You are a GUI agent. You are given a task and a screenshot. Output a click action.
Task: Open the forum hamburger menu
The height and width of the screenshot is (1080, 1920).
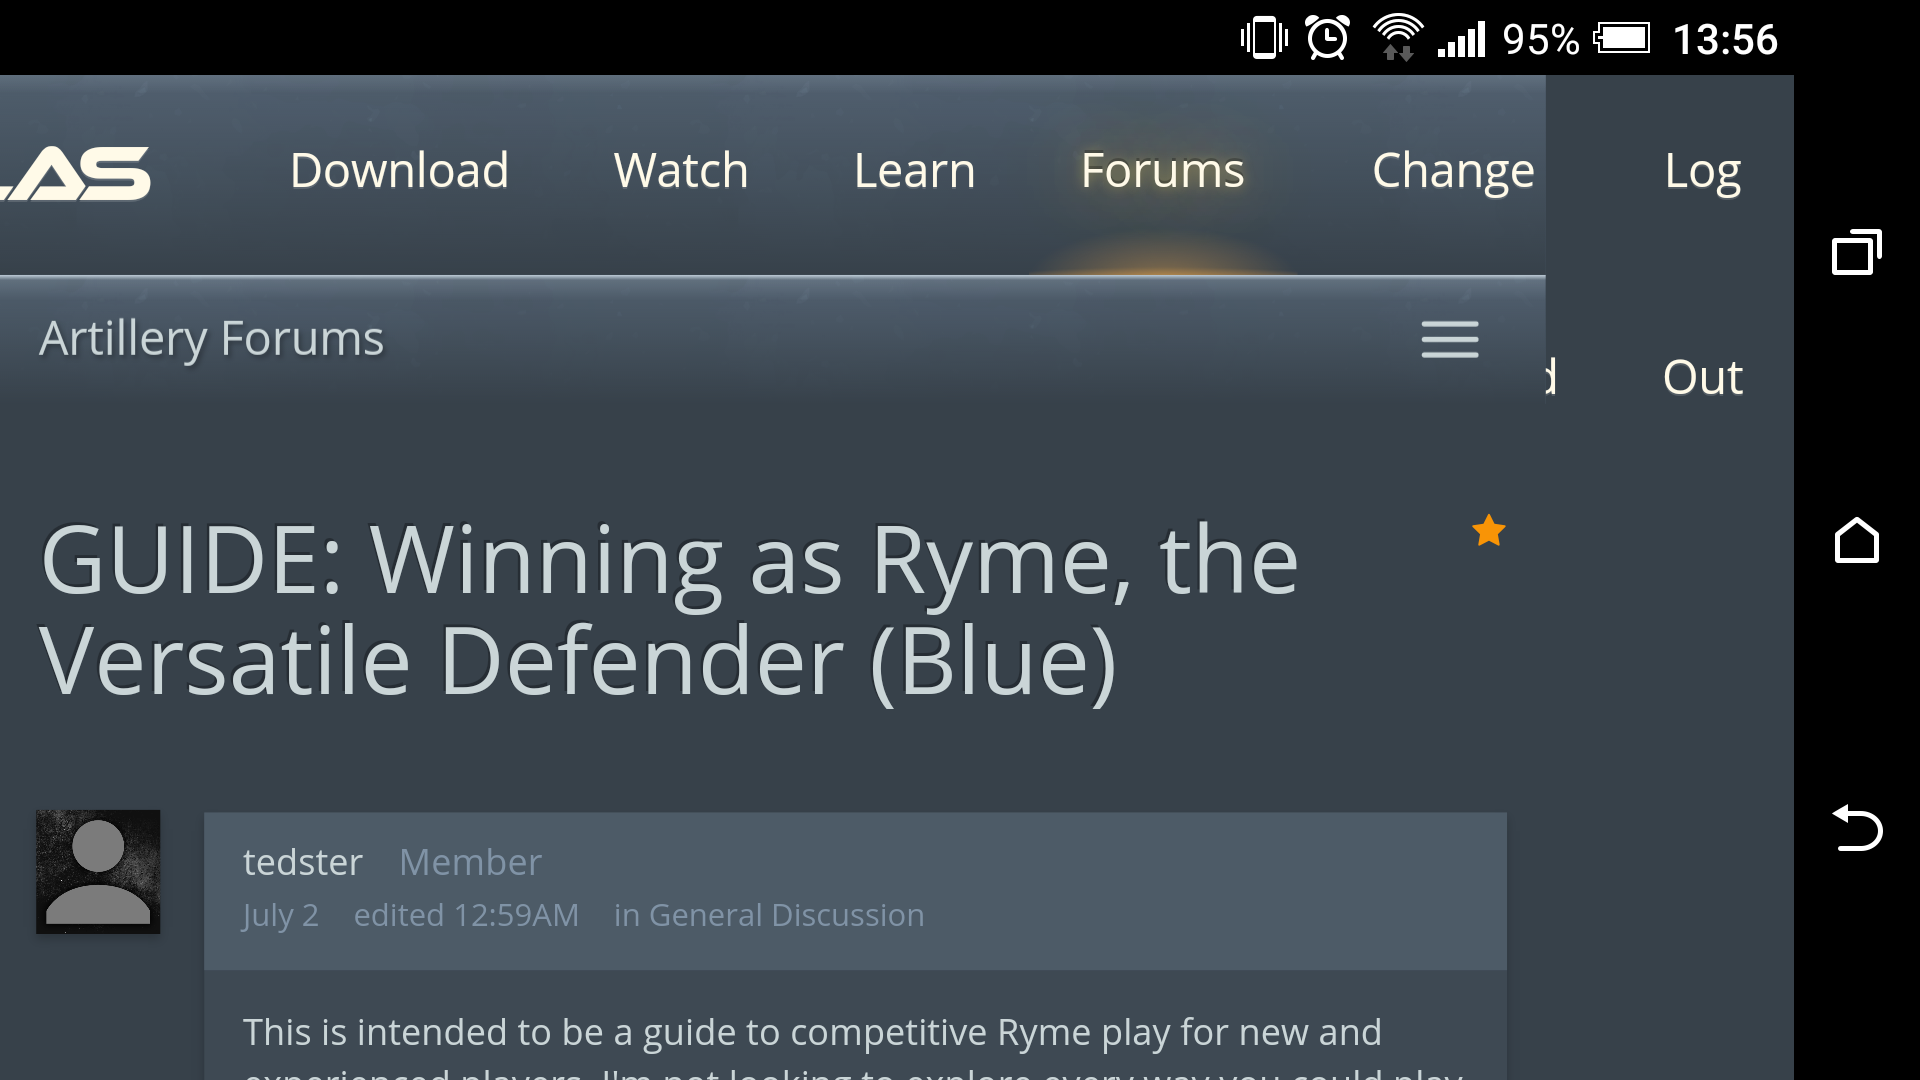[x=1449, y=340]
